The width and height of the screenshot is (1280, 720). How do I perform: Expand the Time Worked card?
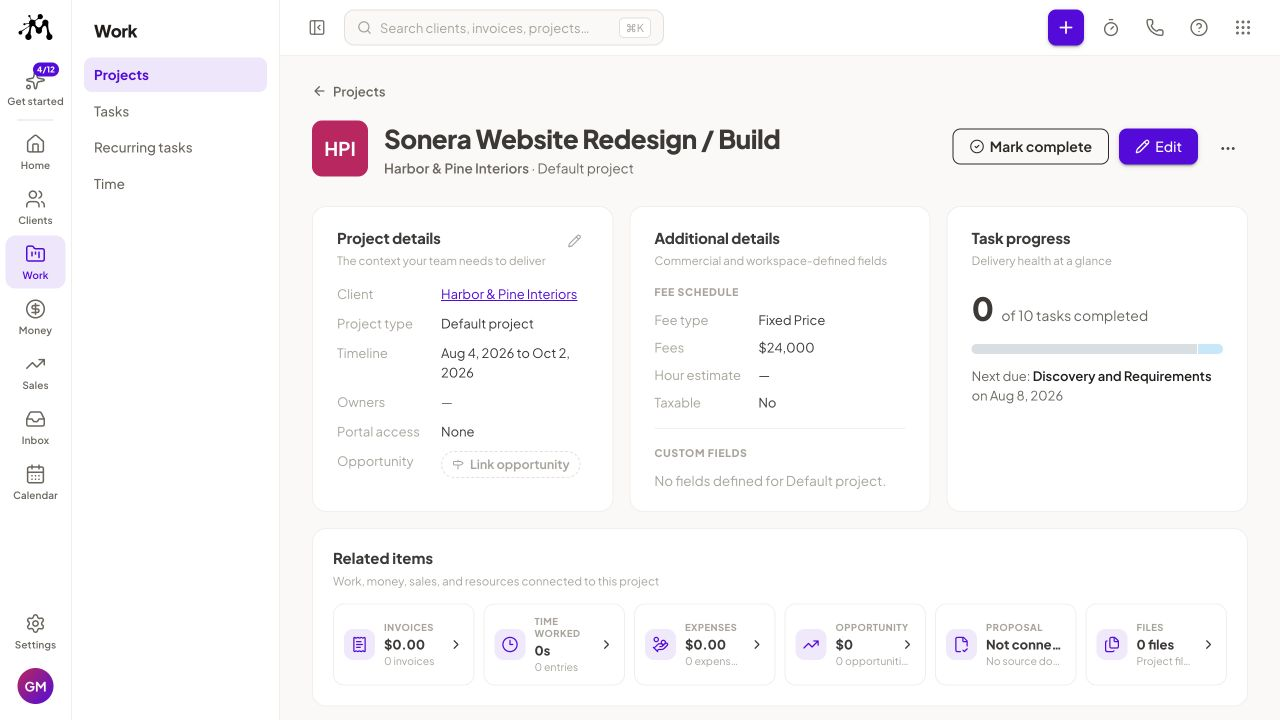click(554, 645)
